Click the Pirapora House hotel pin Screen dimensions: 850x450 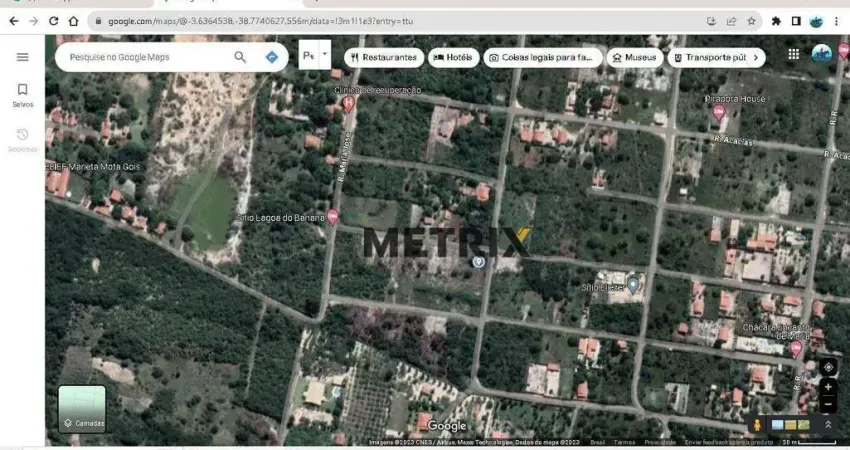[x=719, y=112]
